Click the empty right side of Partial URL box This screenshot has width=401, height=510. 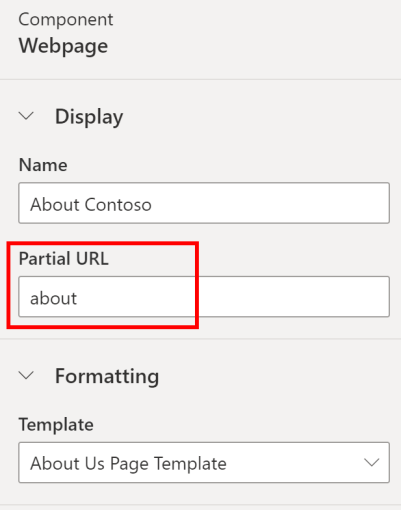tap(293, 297)
